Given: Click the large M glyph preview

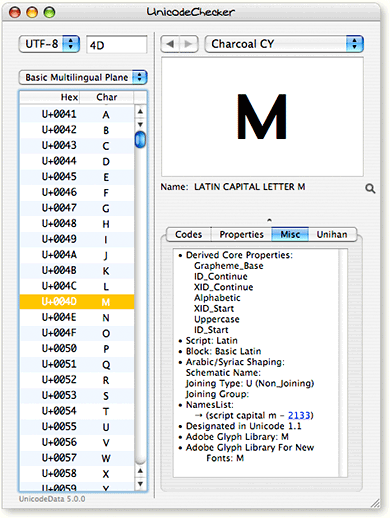Looking at the screenshot, I should coord(262,116).
